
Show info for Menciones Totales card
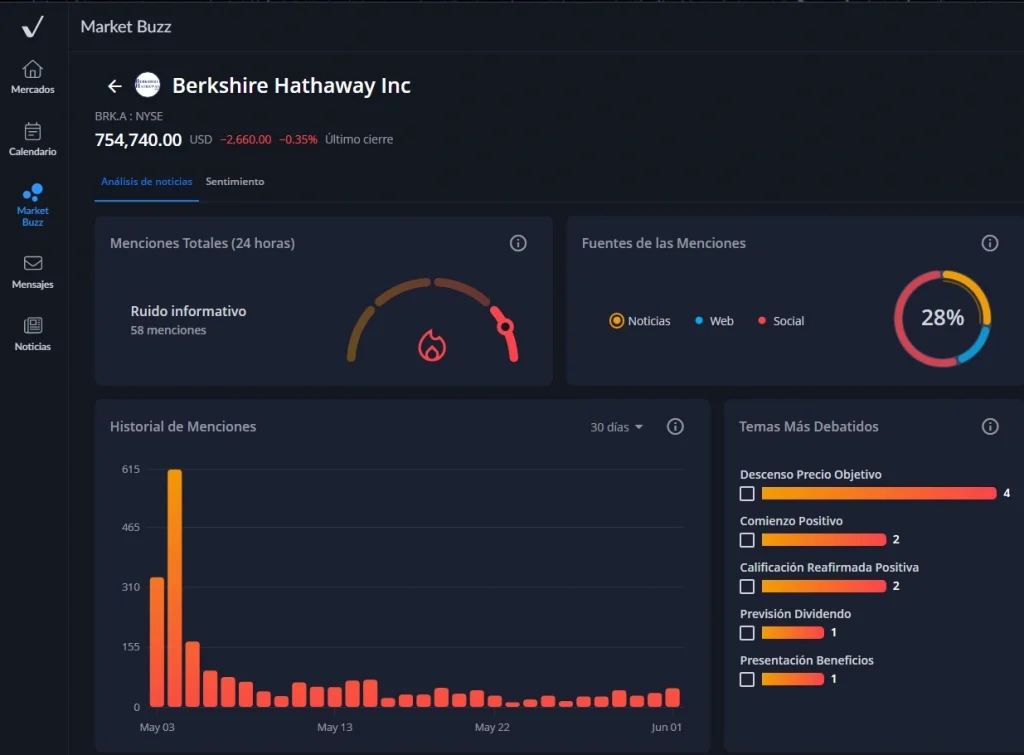pyautogui.click(x=518, y=243)
